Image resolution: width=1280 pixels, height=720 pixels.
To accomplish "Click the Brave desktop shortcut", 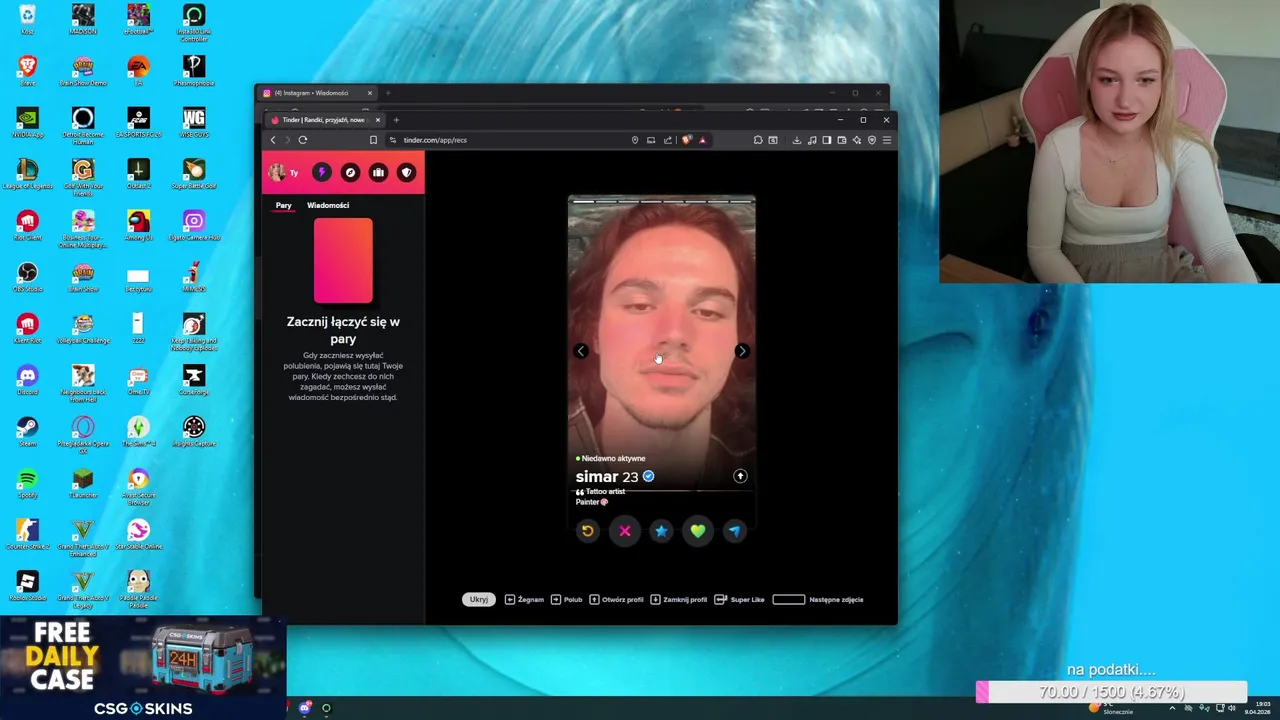I will (27, 70).
